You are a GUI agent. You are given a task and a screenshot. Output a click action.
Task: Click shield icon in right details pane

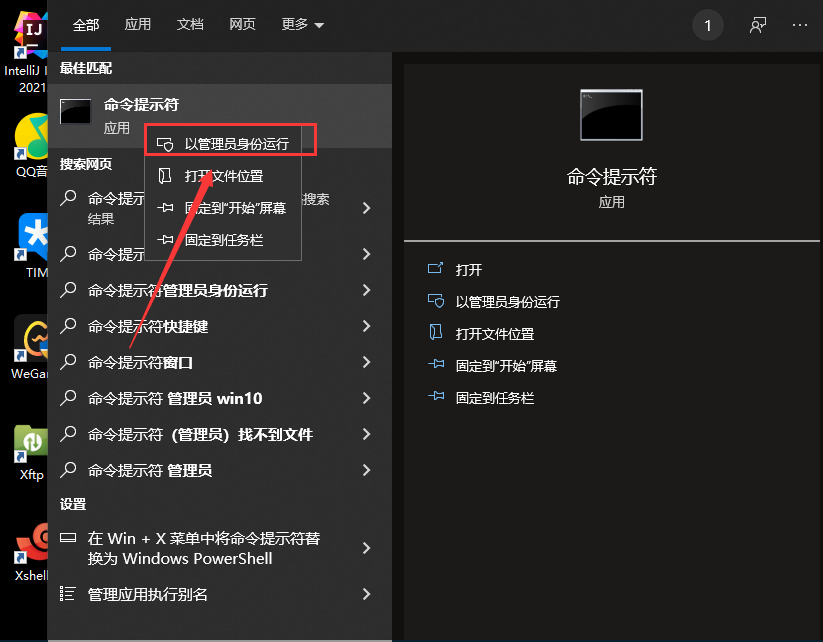436,301
